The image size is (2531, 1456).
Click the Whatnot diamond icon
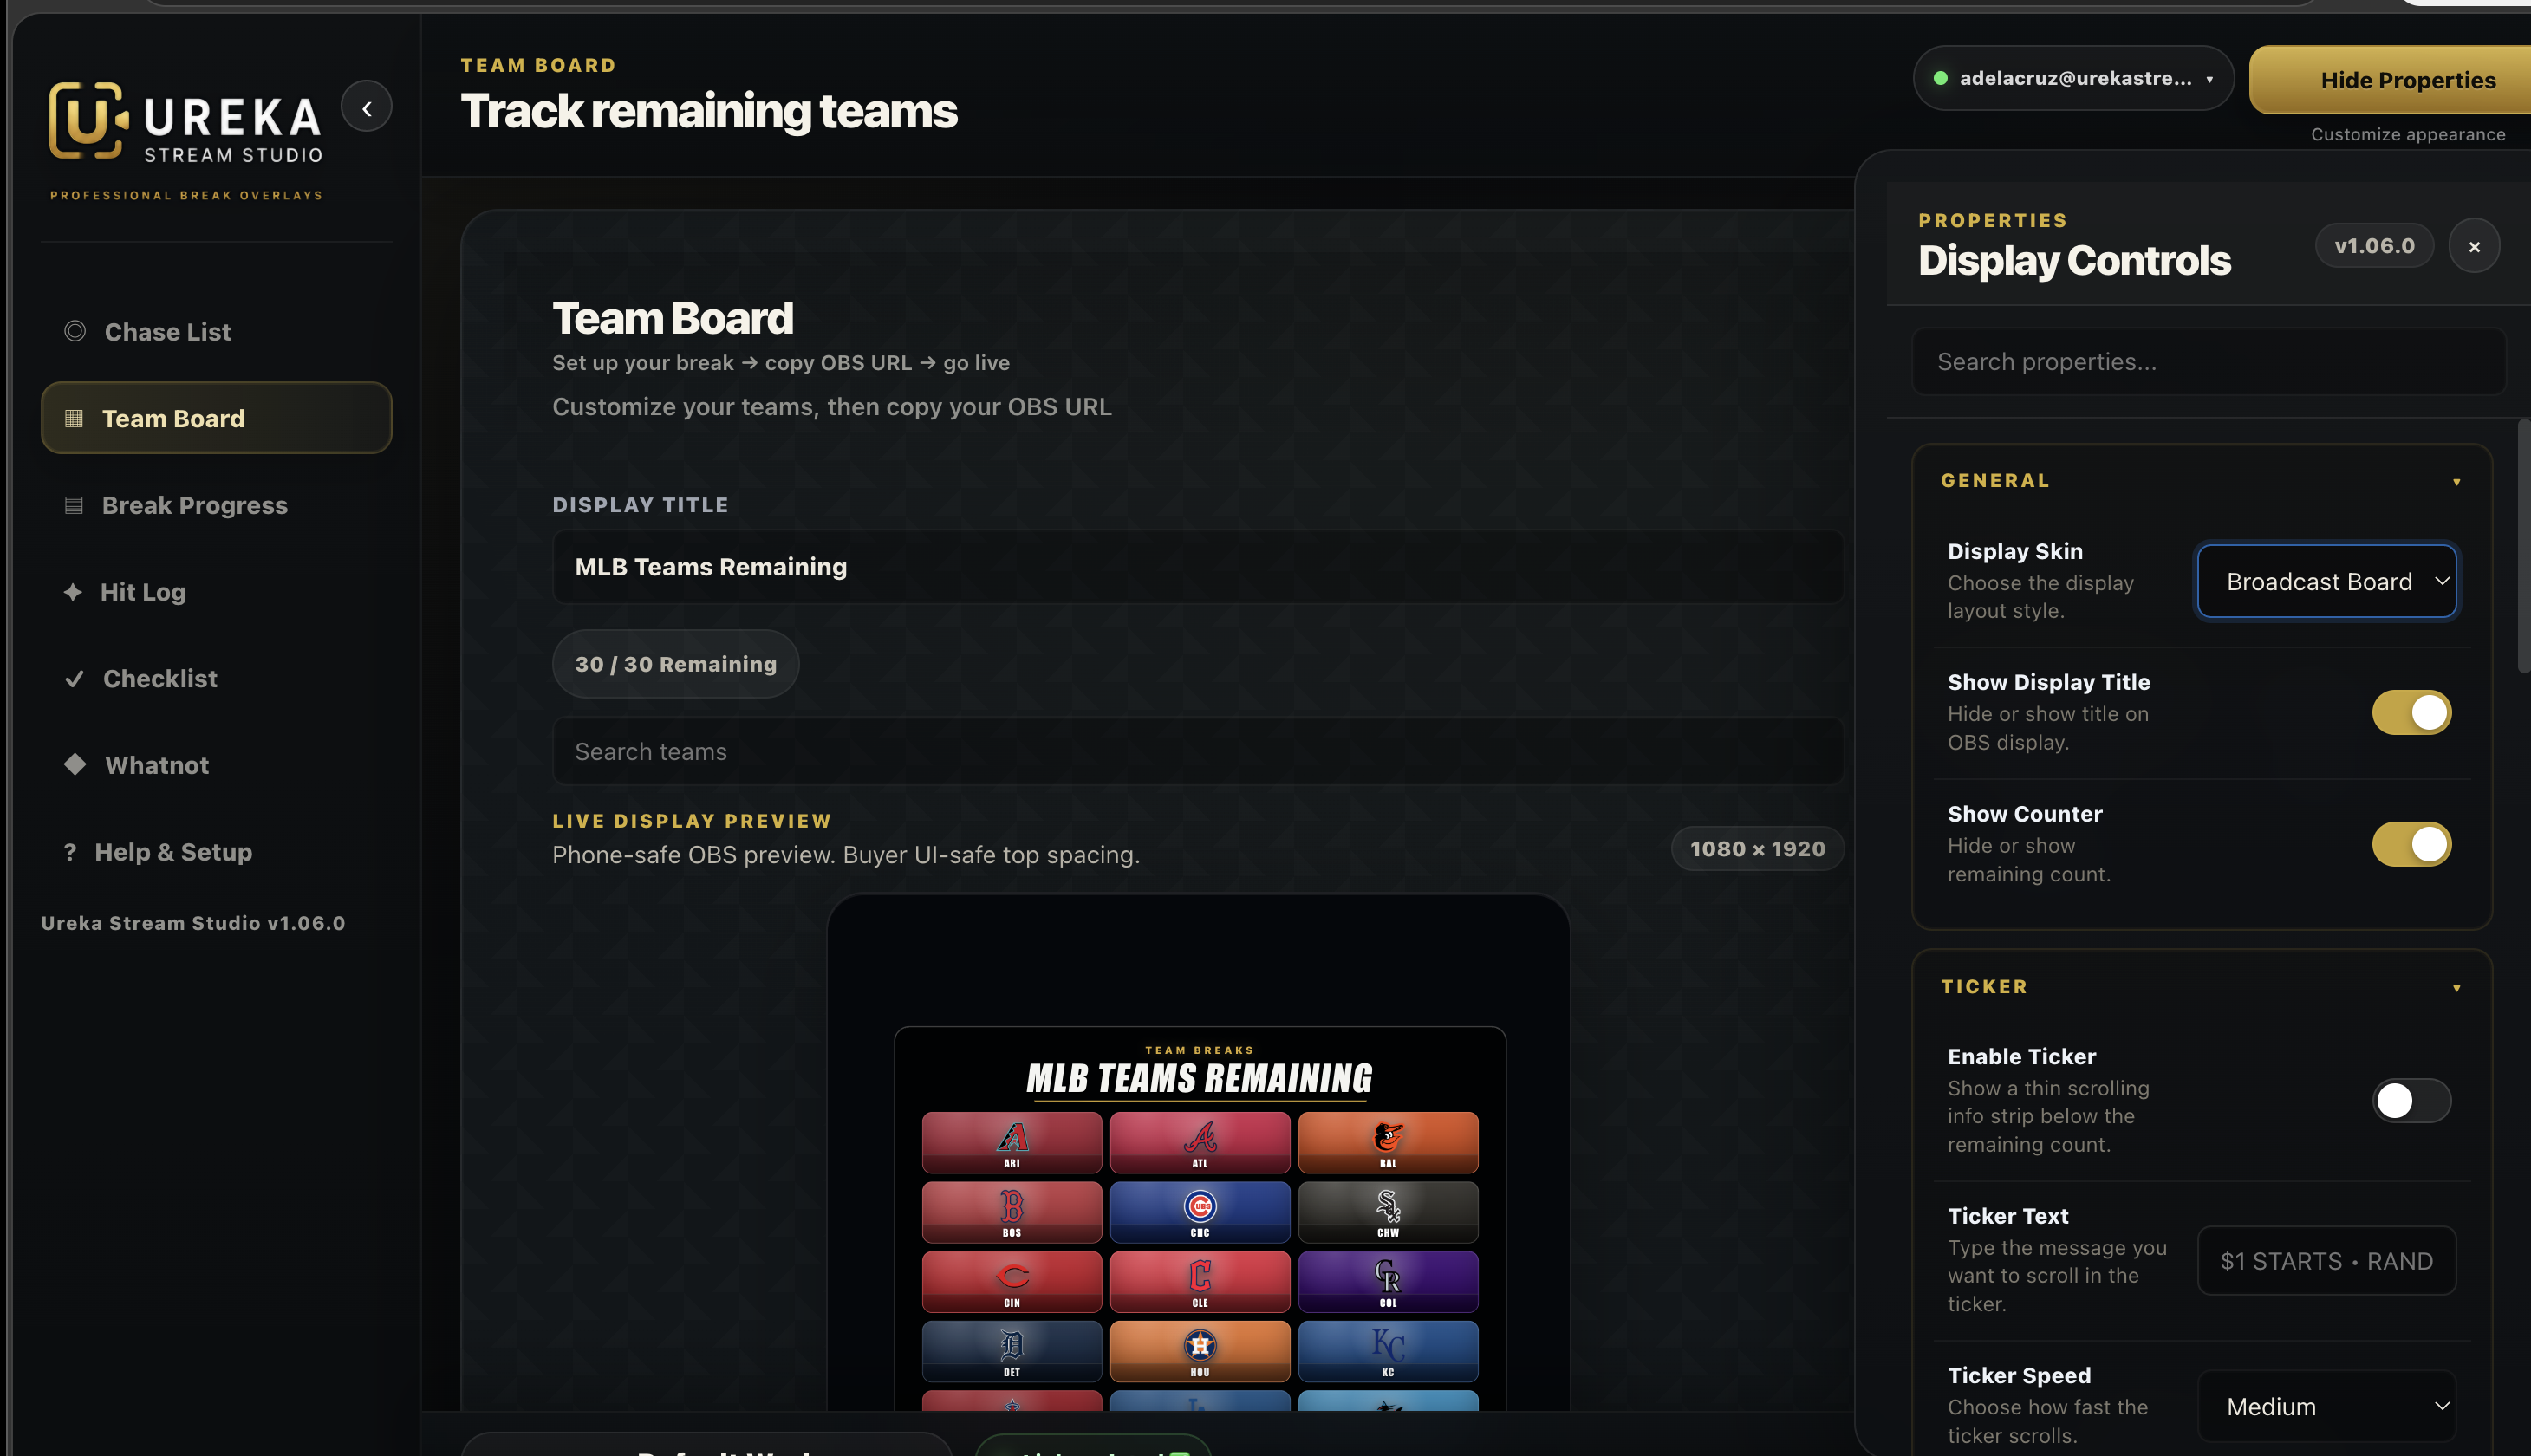point(75,765)
